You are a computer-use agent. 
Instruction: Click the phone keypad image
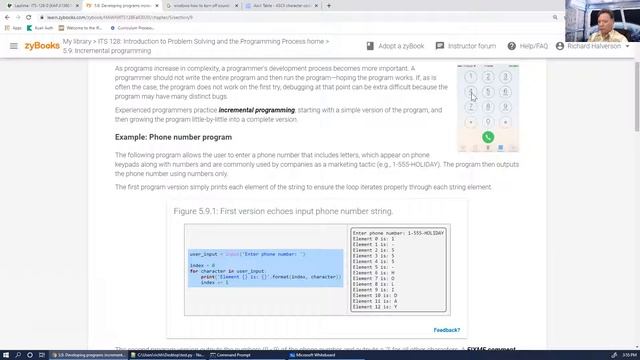pyautogui.click(x=488, y=108)
